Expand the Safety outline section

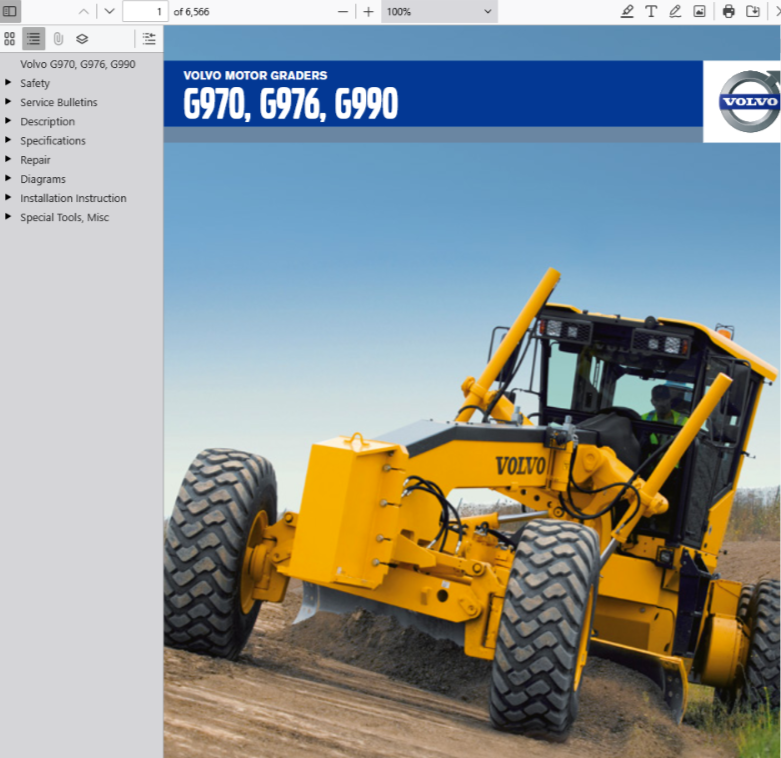click(8, 83)
